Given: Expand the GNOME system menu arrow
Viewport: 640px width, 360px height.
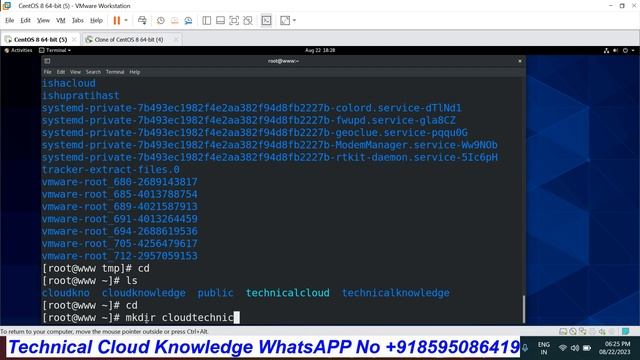Looking at the screenshot, I should [x=633, y=50].
